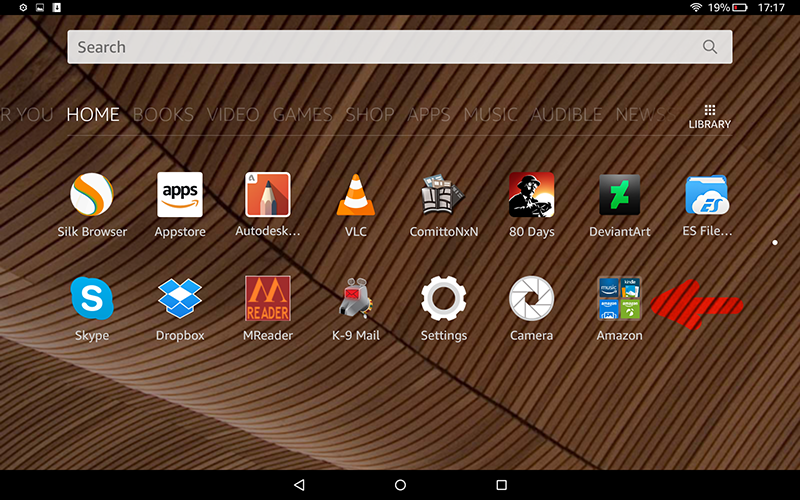The width and height of the screenshot is (800, 500).
Task: Open the Camera app
Action: (x=531, y=299)
